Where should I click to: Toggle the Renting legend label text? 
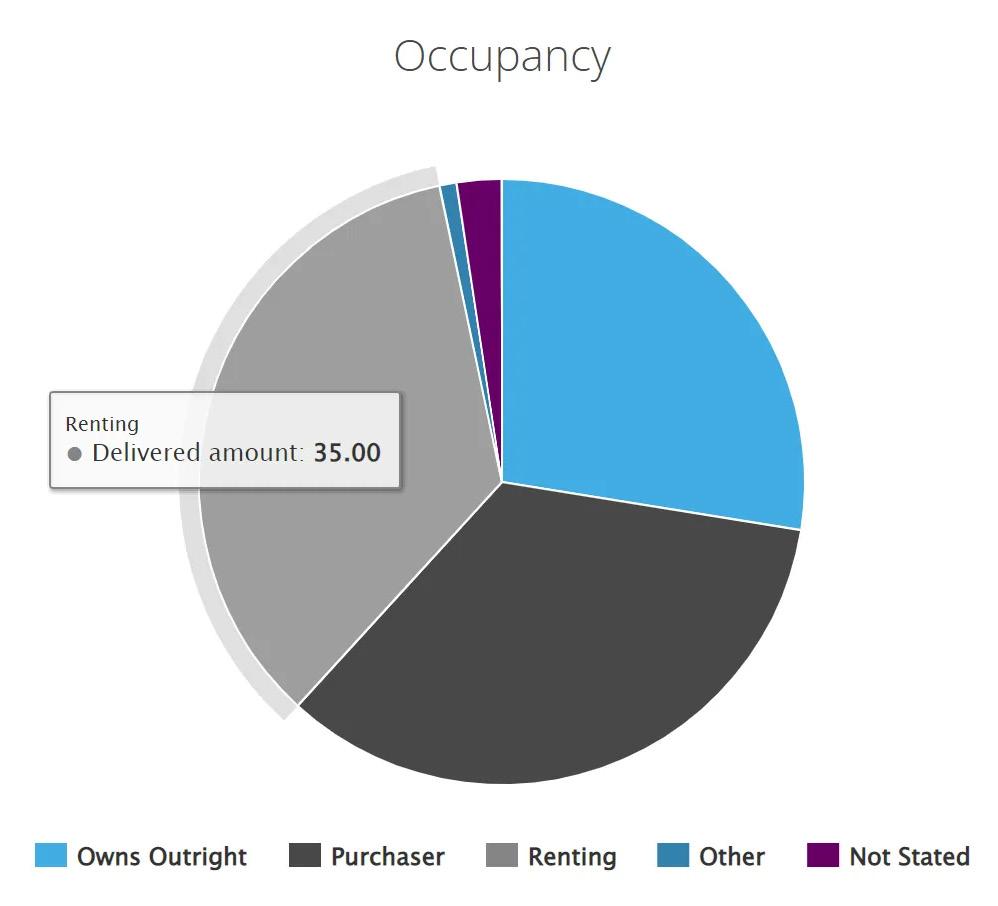[572, 857]
